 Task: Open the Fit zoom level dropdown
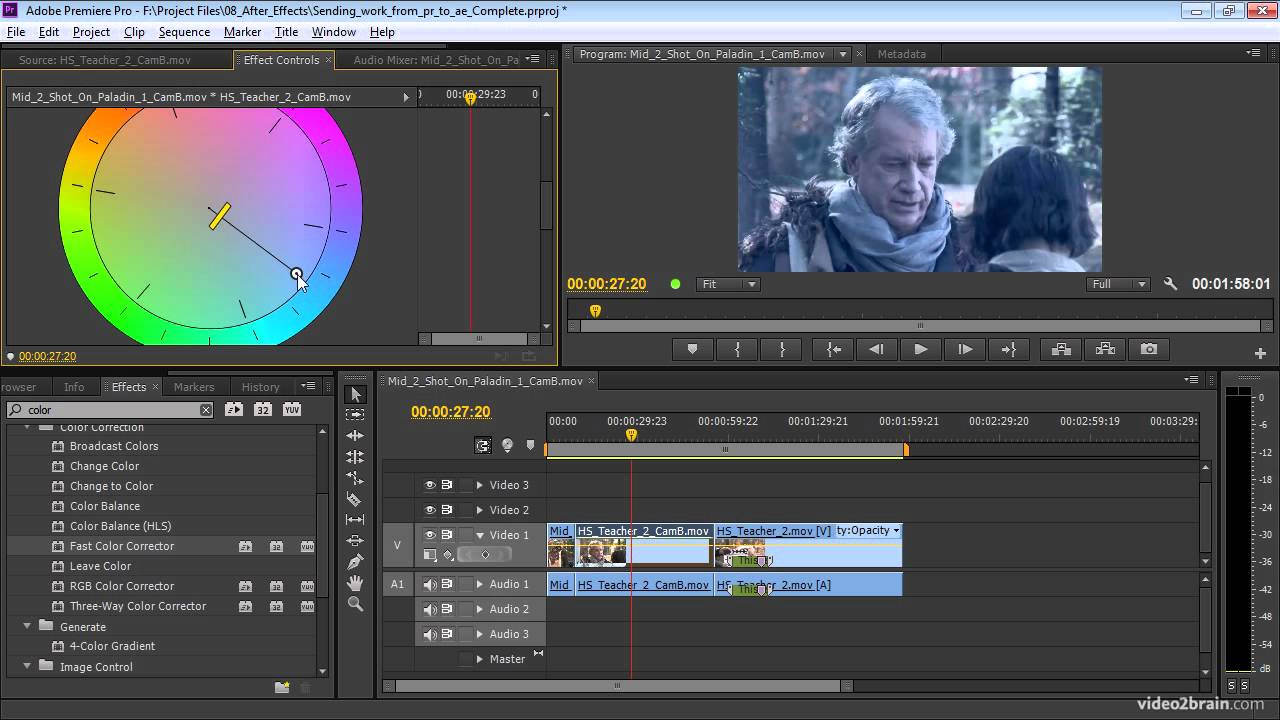[x=728, y=284]
